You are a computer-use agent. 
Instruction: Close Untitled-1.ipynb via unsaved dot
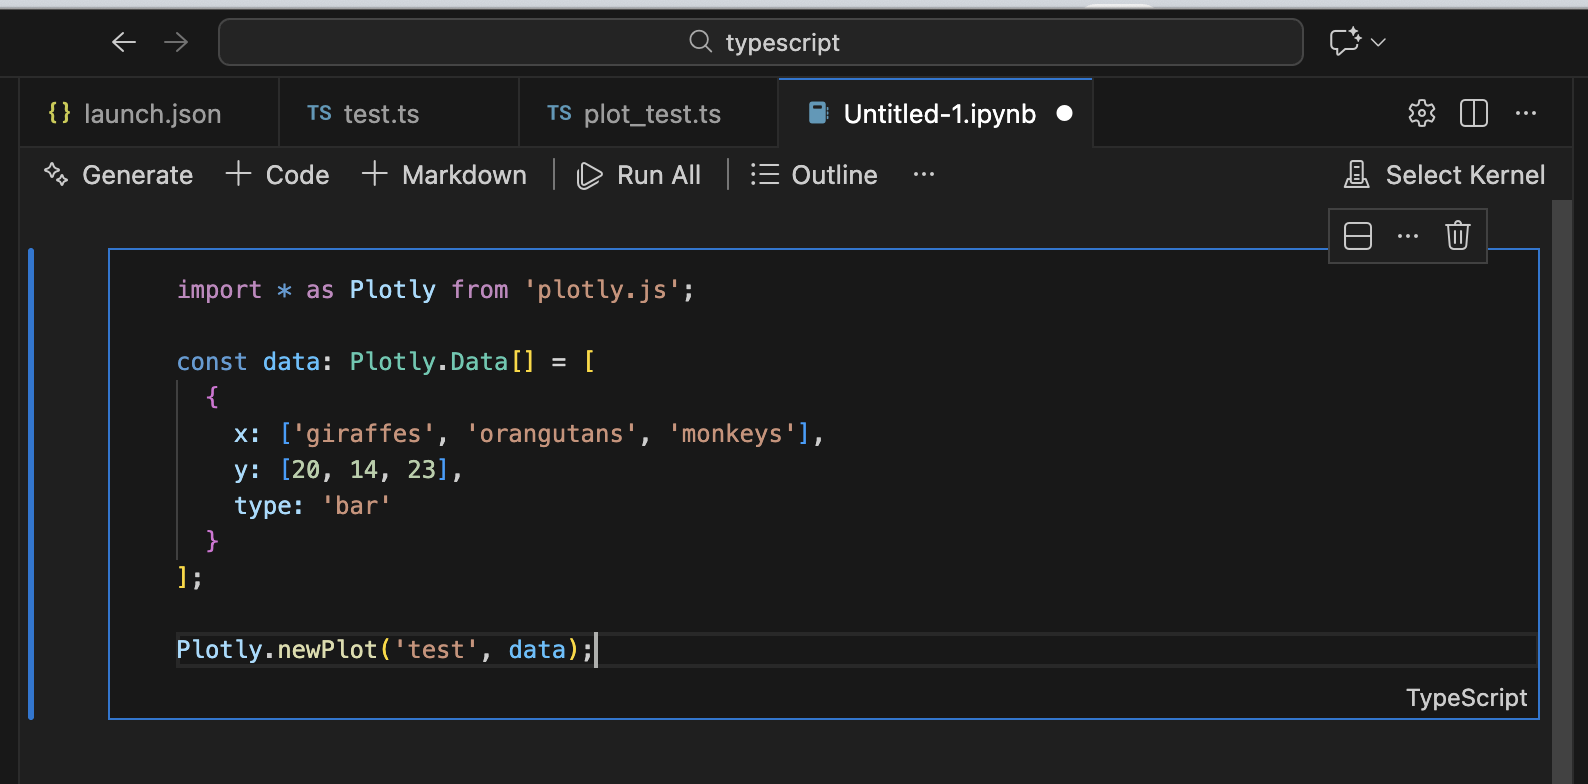1065,114
